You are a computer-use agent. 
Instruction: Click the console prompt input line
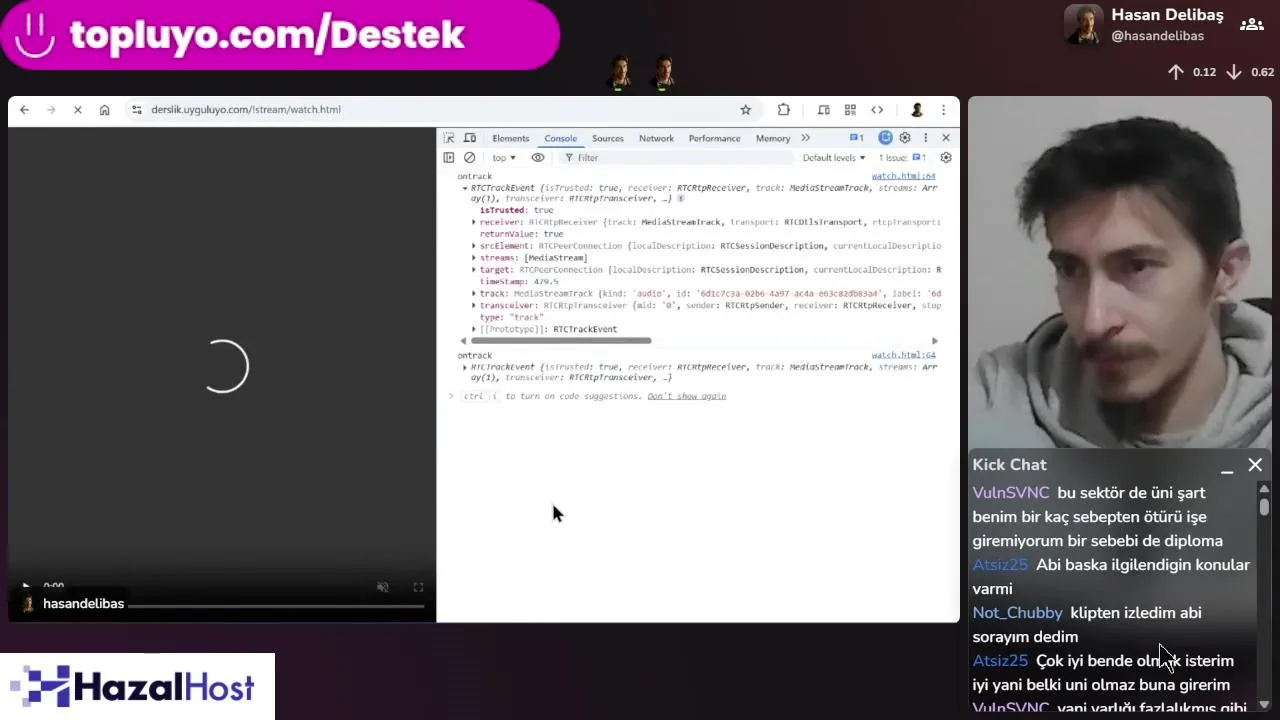pyautogui.click(x=700, y=396)
